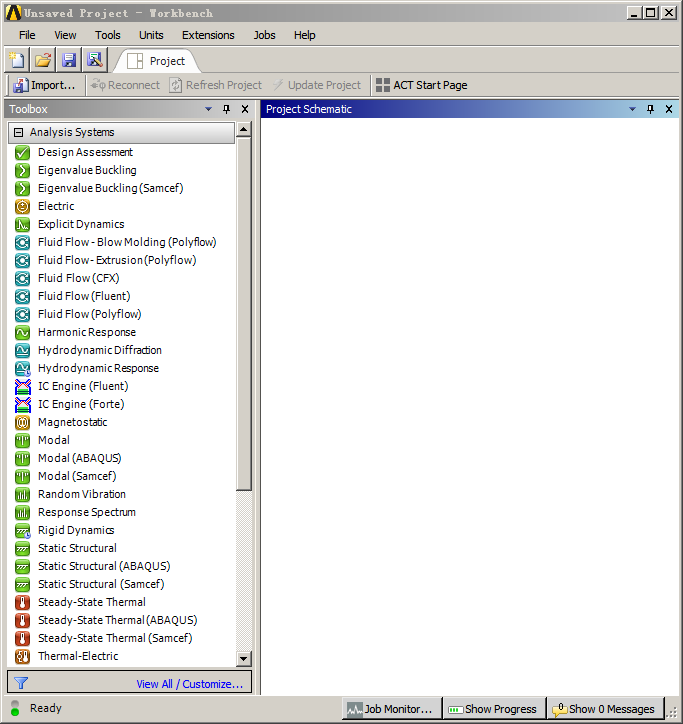Select Fluid Flow - Extrusion (Polyflow) entry
This screenshot has height=724, width=683.
tap(117, 260)
